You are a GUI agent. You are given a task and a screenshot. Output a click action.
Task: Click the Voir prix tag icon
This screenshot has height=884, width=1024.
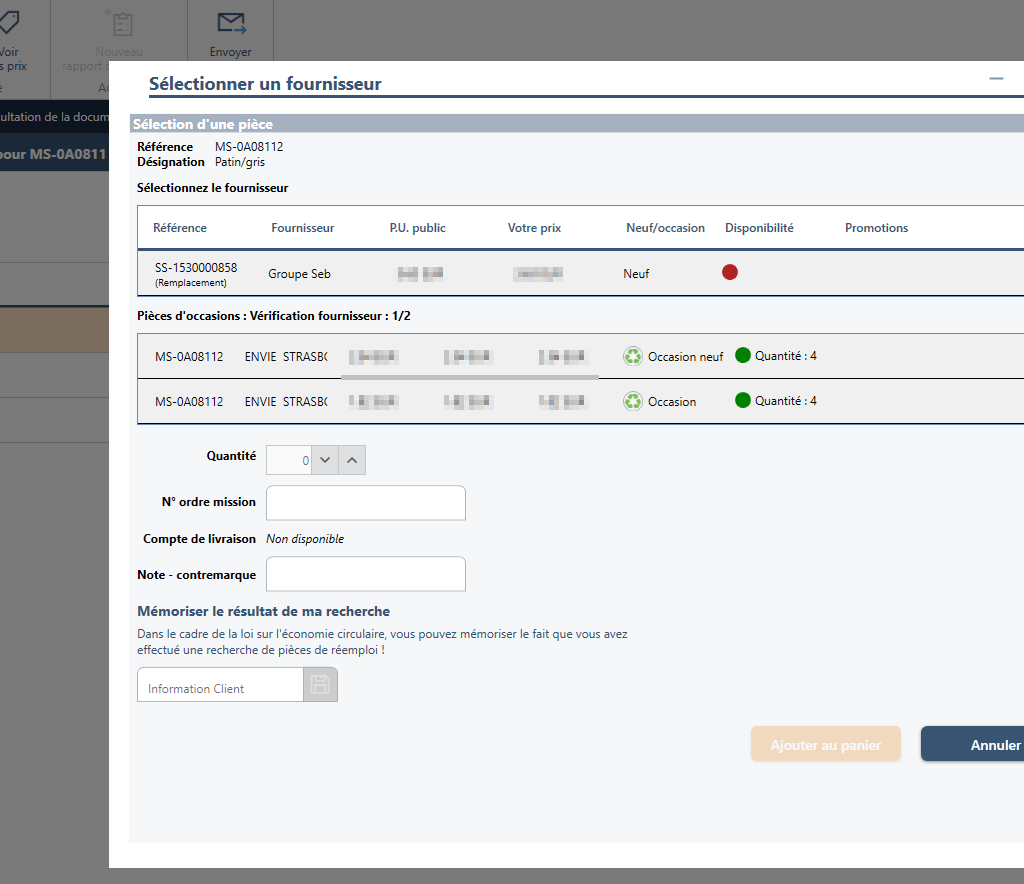(10, 24)
